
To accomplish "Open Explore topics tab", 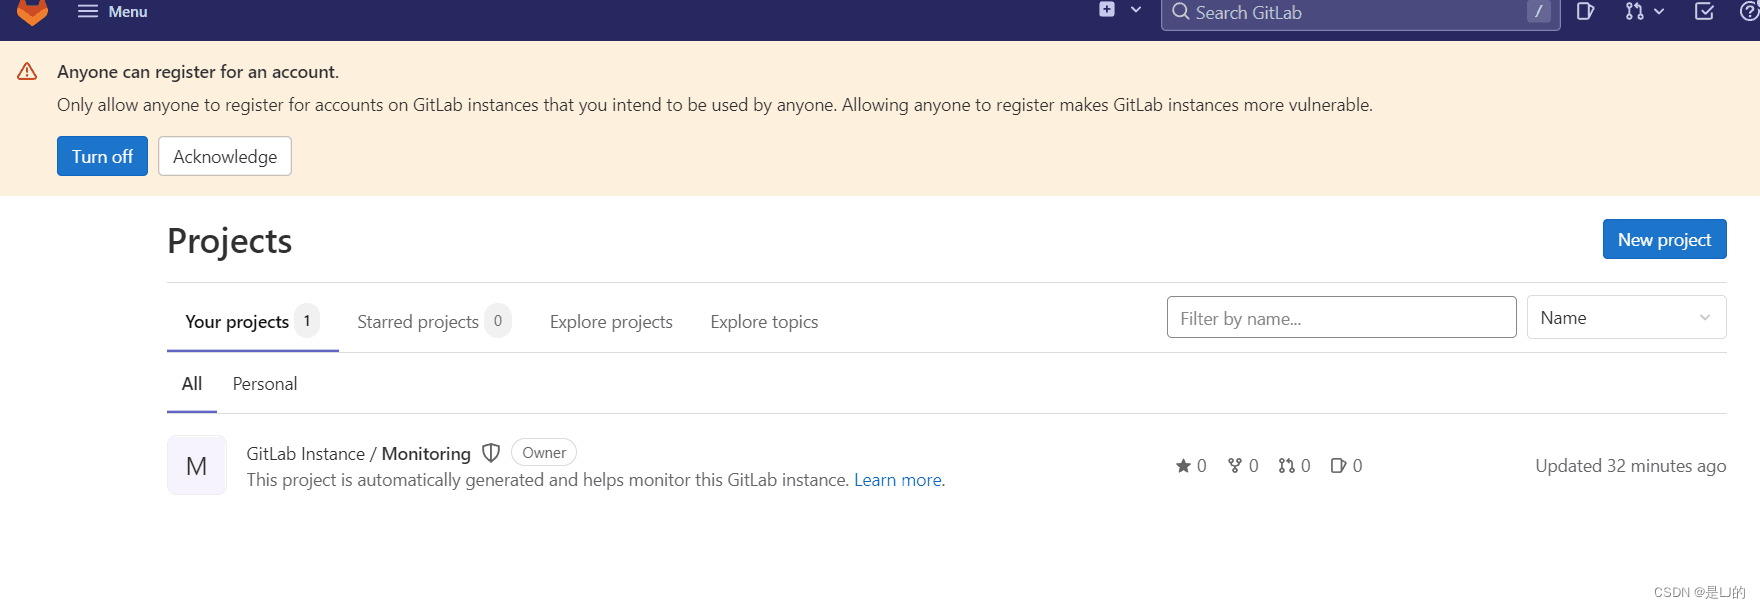I will pos(764,322).
